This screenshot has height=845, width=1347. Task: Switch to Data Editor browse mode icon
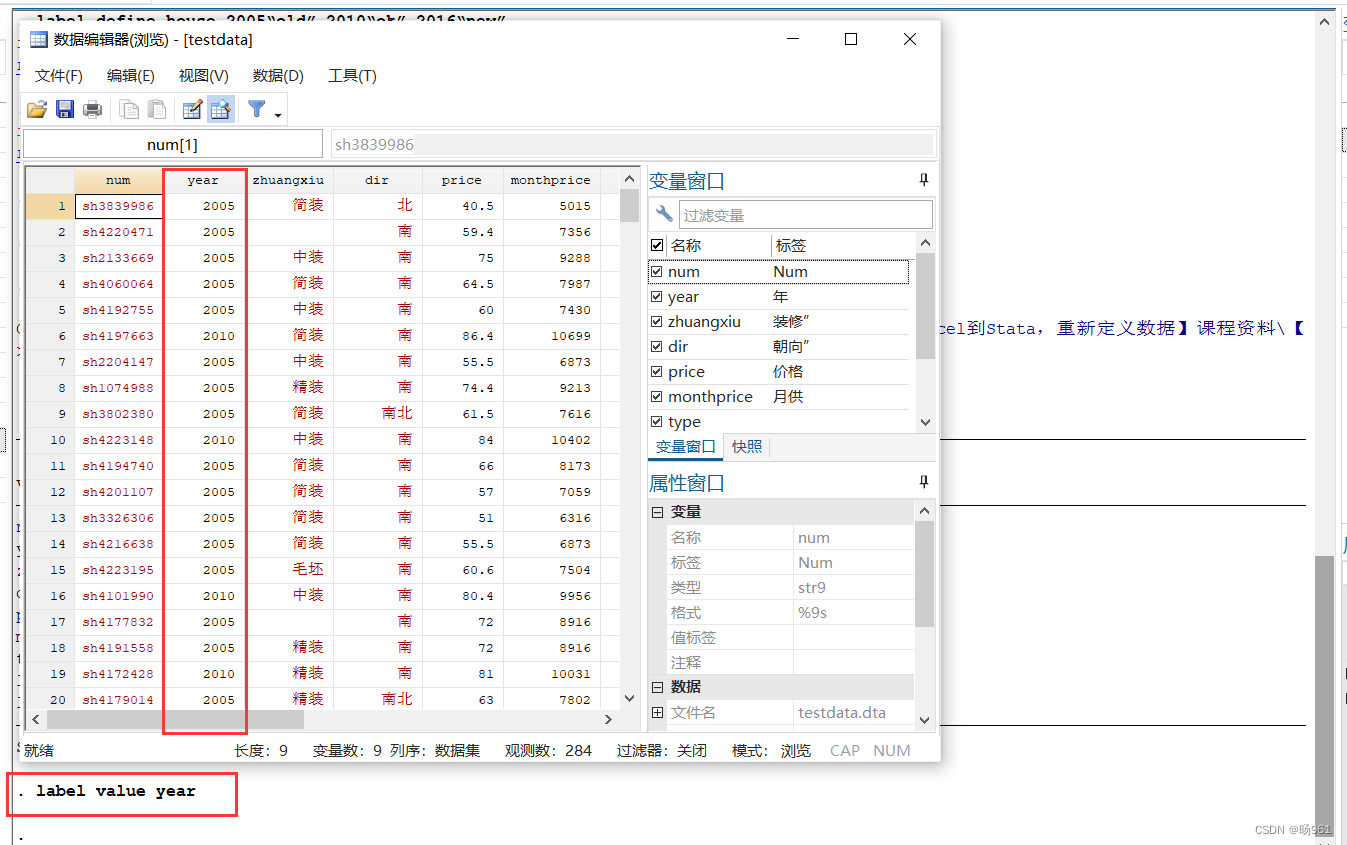click(x=221, y=109)
